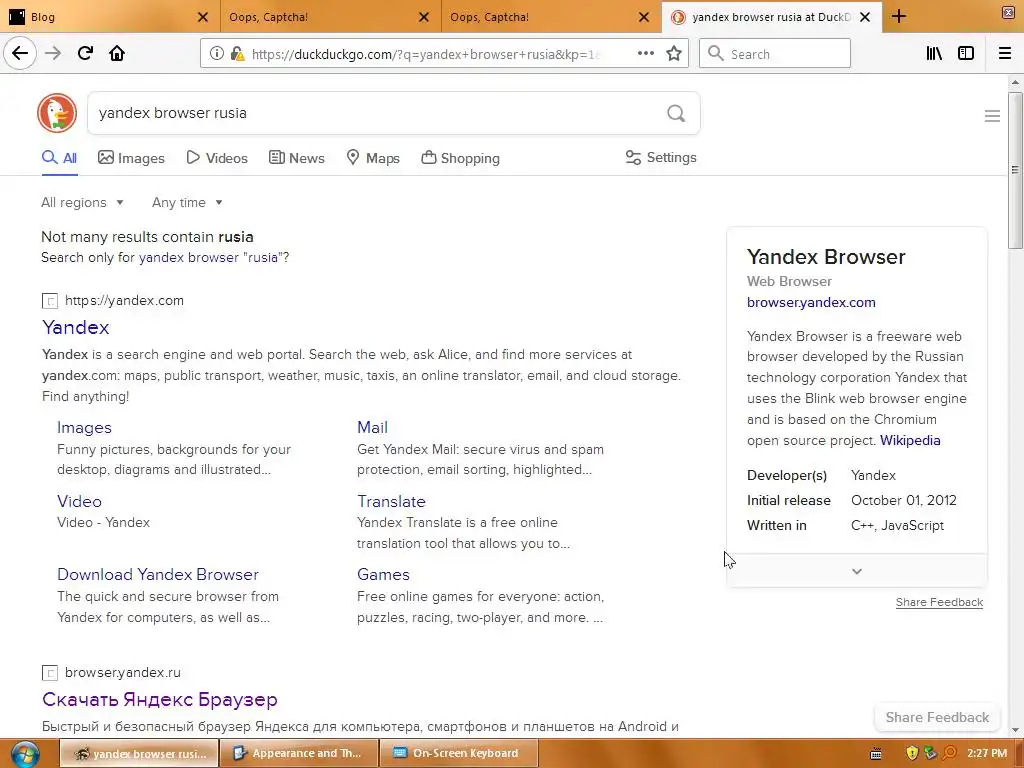This screenshot has width=1024, height=768.
Task: Bookmark this page with the star
Action: [x=674, y=54]
